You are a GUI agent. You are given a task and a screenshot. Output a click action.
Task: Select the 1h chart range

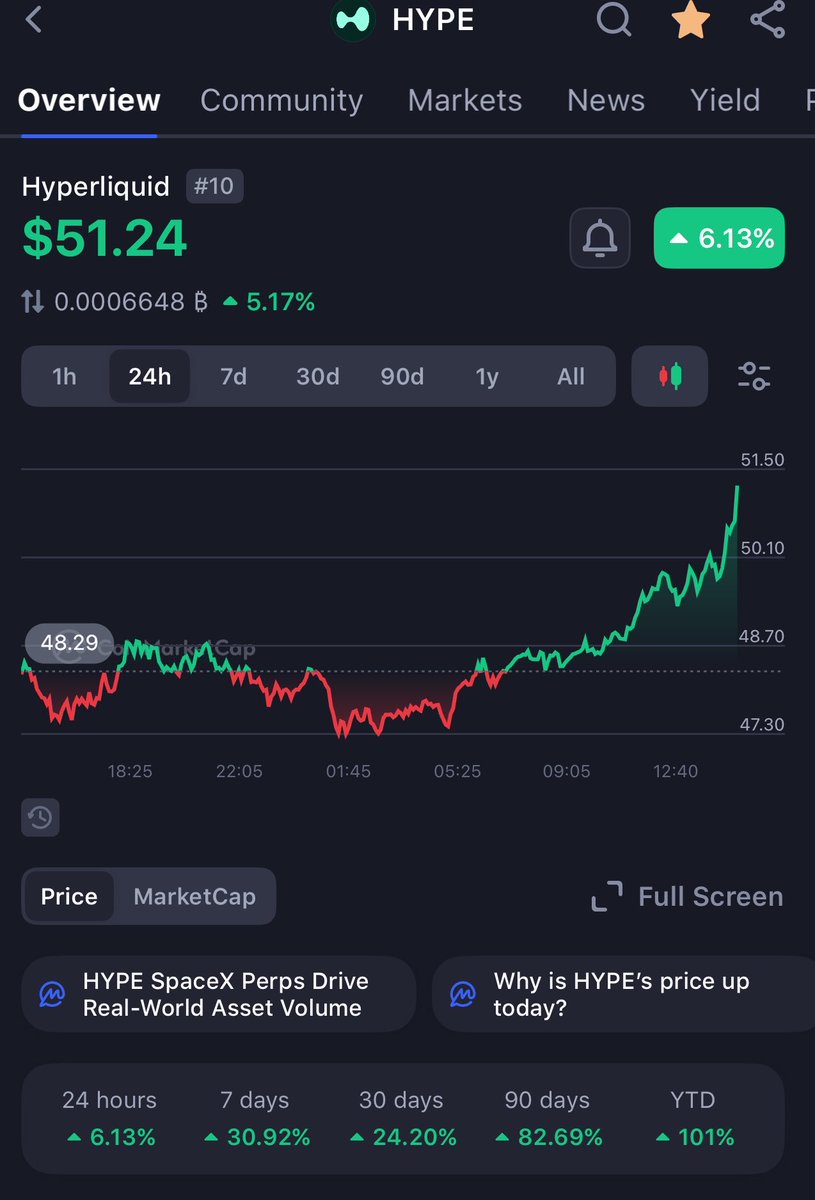pyautogui.click(x=65, y=377)
